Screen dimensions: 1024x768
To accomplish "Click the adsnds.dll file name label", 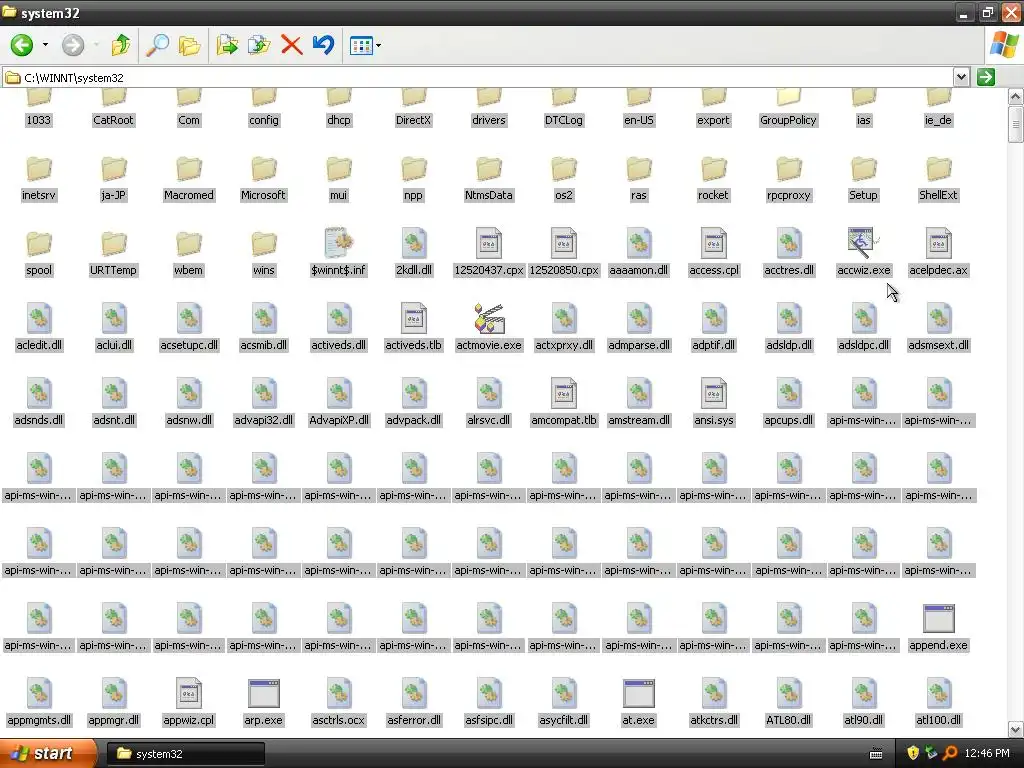I will click(x=39, y=421).
